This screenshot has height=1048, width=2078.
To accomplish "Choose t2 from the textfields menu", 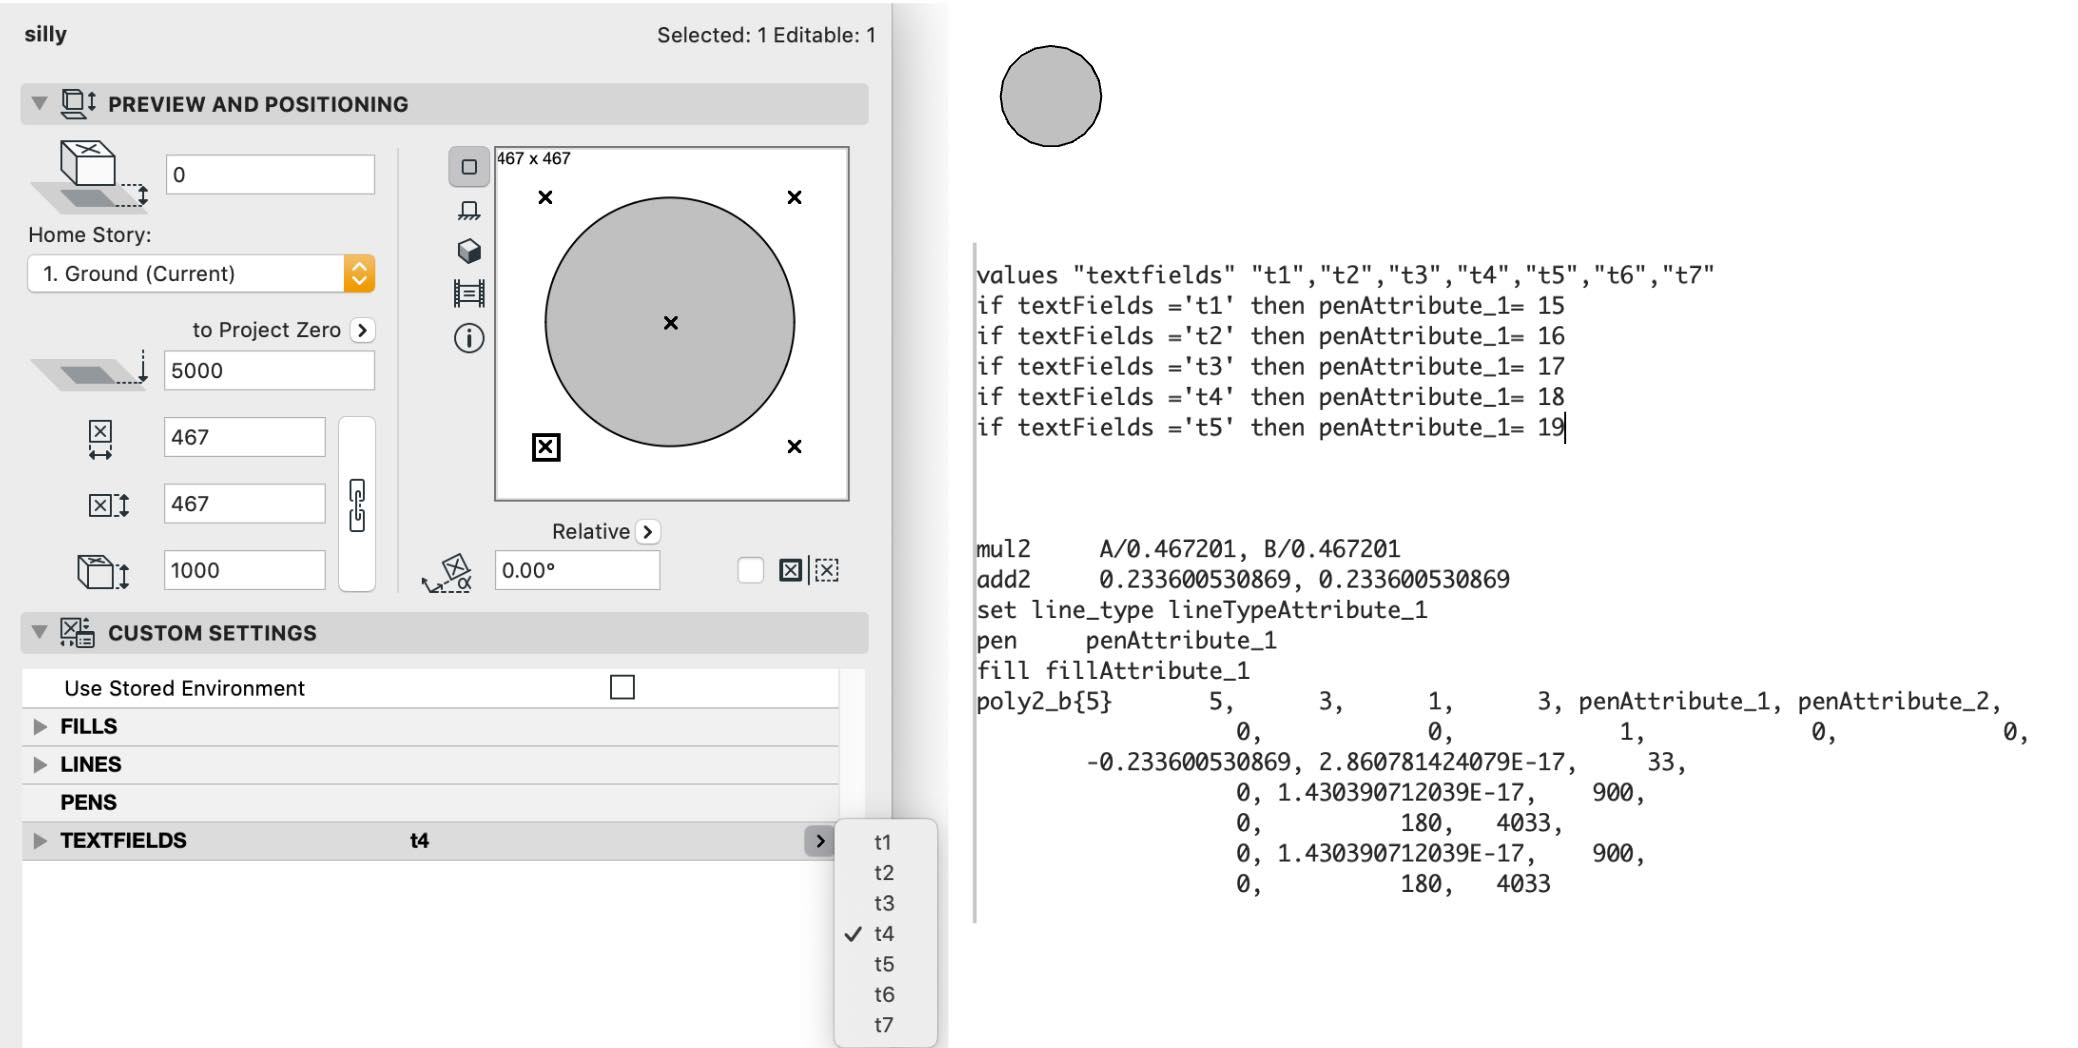I will point(884,873).
